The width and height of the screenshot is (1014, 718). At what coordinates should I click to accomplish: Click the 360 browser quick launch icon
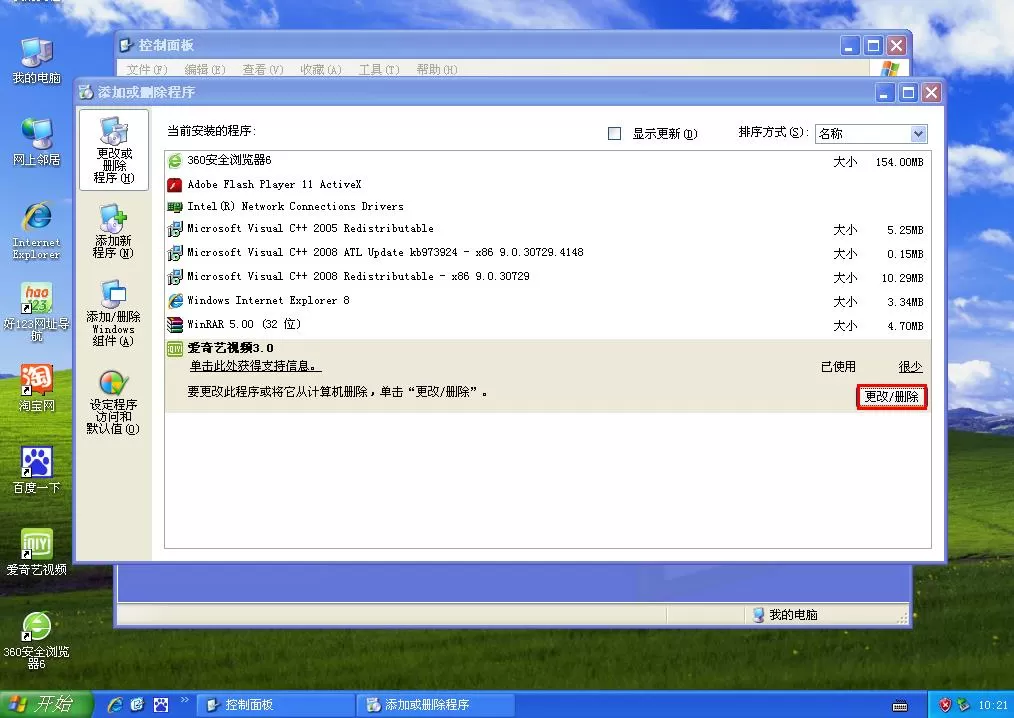coord(137,704)
